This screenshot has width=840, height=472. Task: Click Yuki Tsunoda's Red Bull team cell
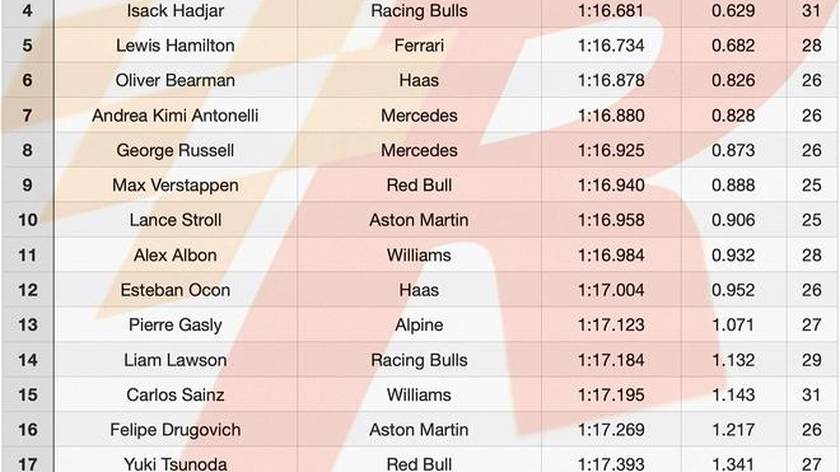coord(419,464)
